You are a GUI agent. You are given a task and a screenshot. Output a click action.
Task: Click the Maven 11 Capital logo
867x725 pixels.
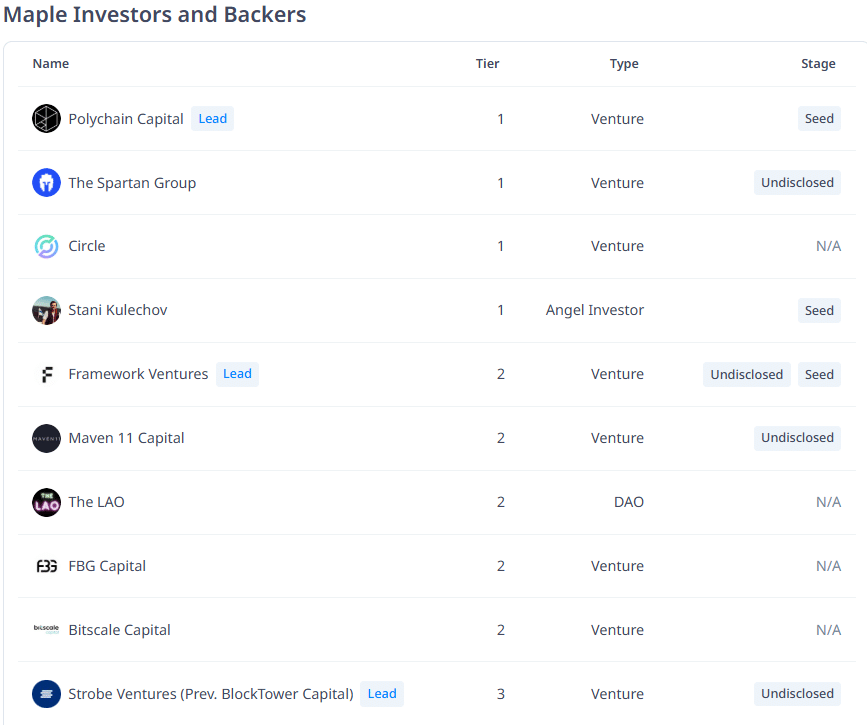point(46,439)
